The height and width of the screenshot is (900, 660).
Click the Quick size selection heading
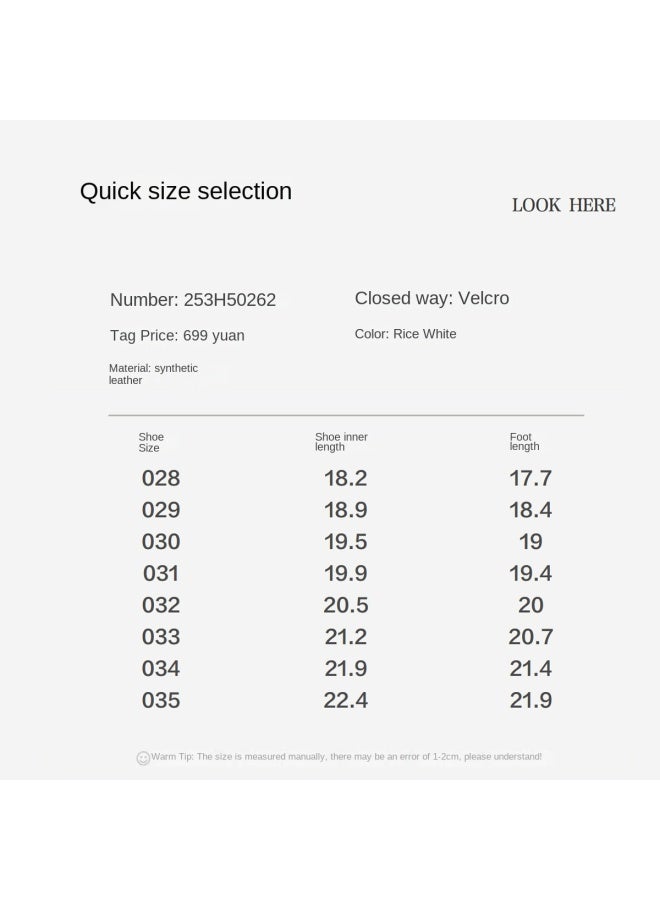click(x=186, y=192)
